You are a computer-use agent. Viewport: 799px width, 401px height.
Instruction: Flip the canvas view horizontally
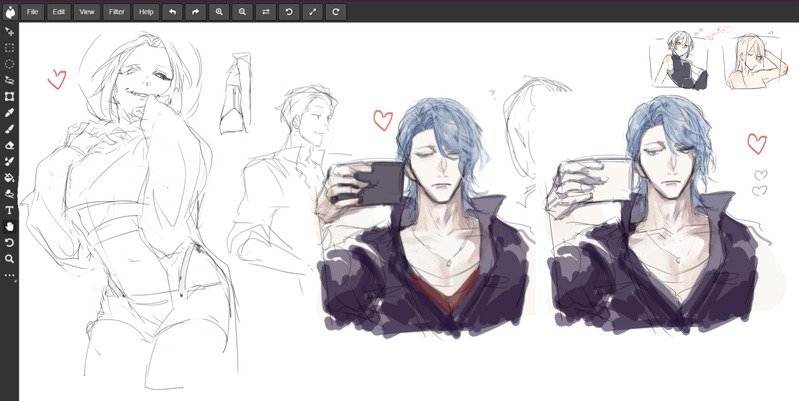265,12
